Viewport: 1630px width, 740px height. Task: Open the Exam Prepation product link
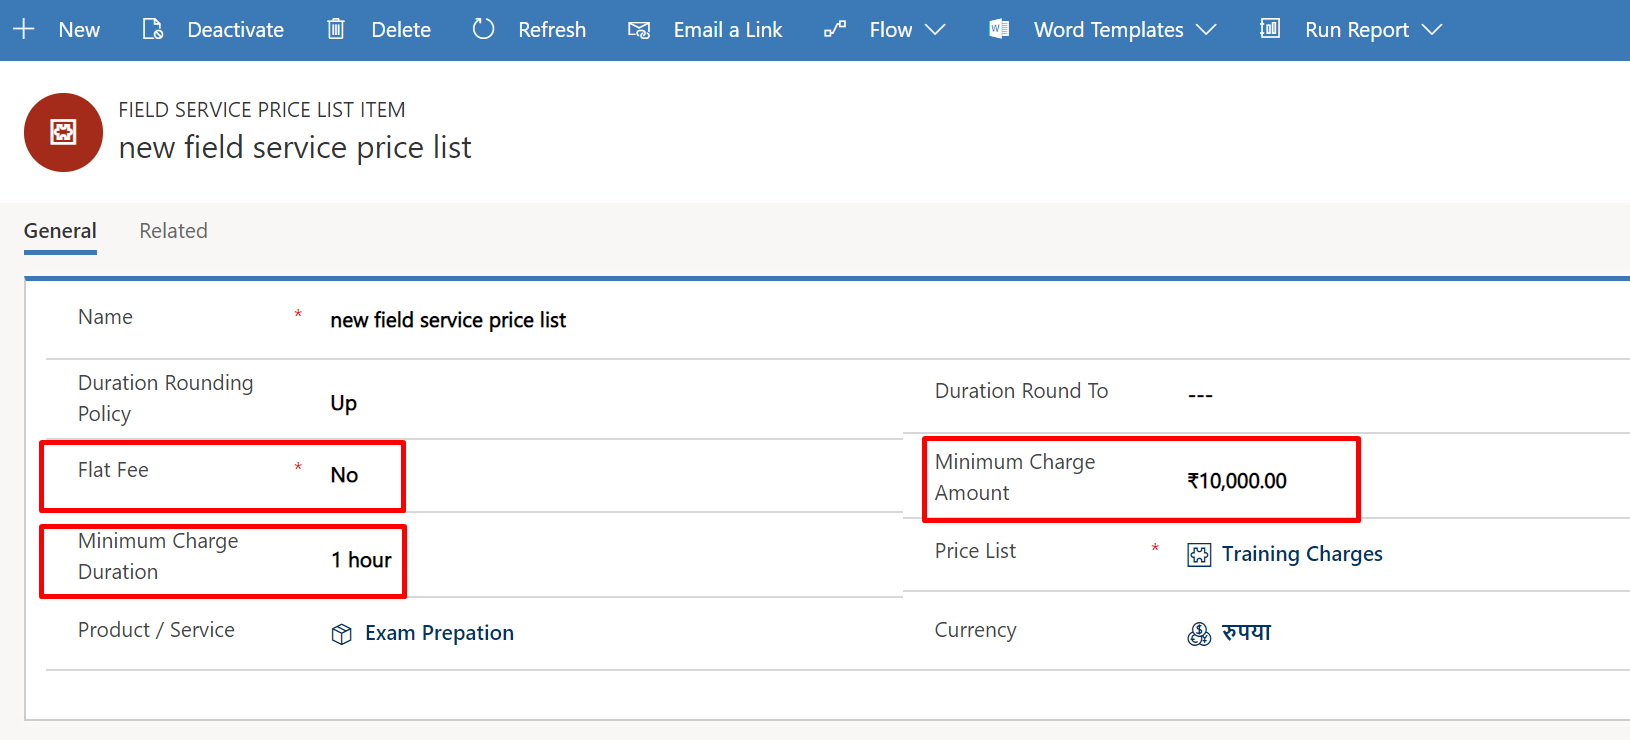[439, 633]
